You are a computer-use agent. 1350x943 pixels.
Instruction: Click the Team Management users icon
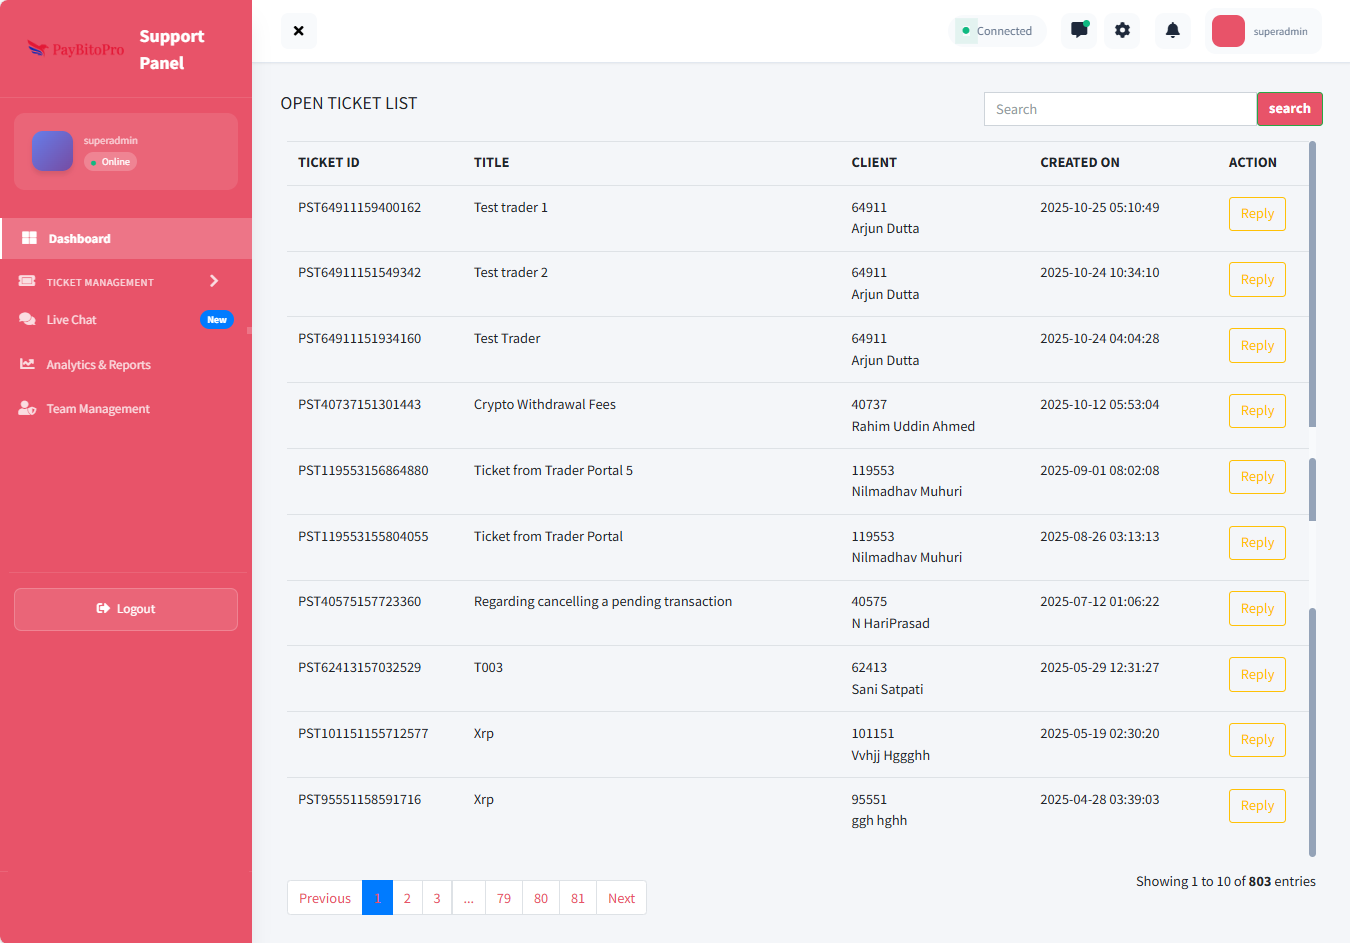click(x=27, y=409)
